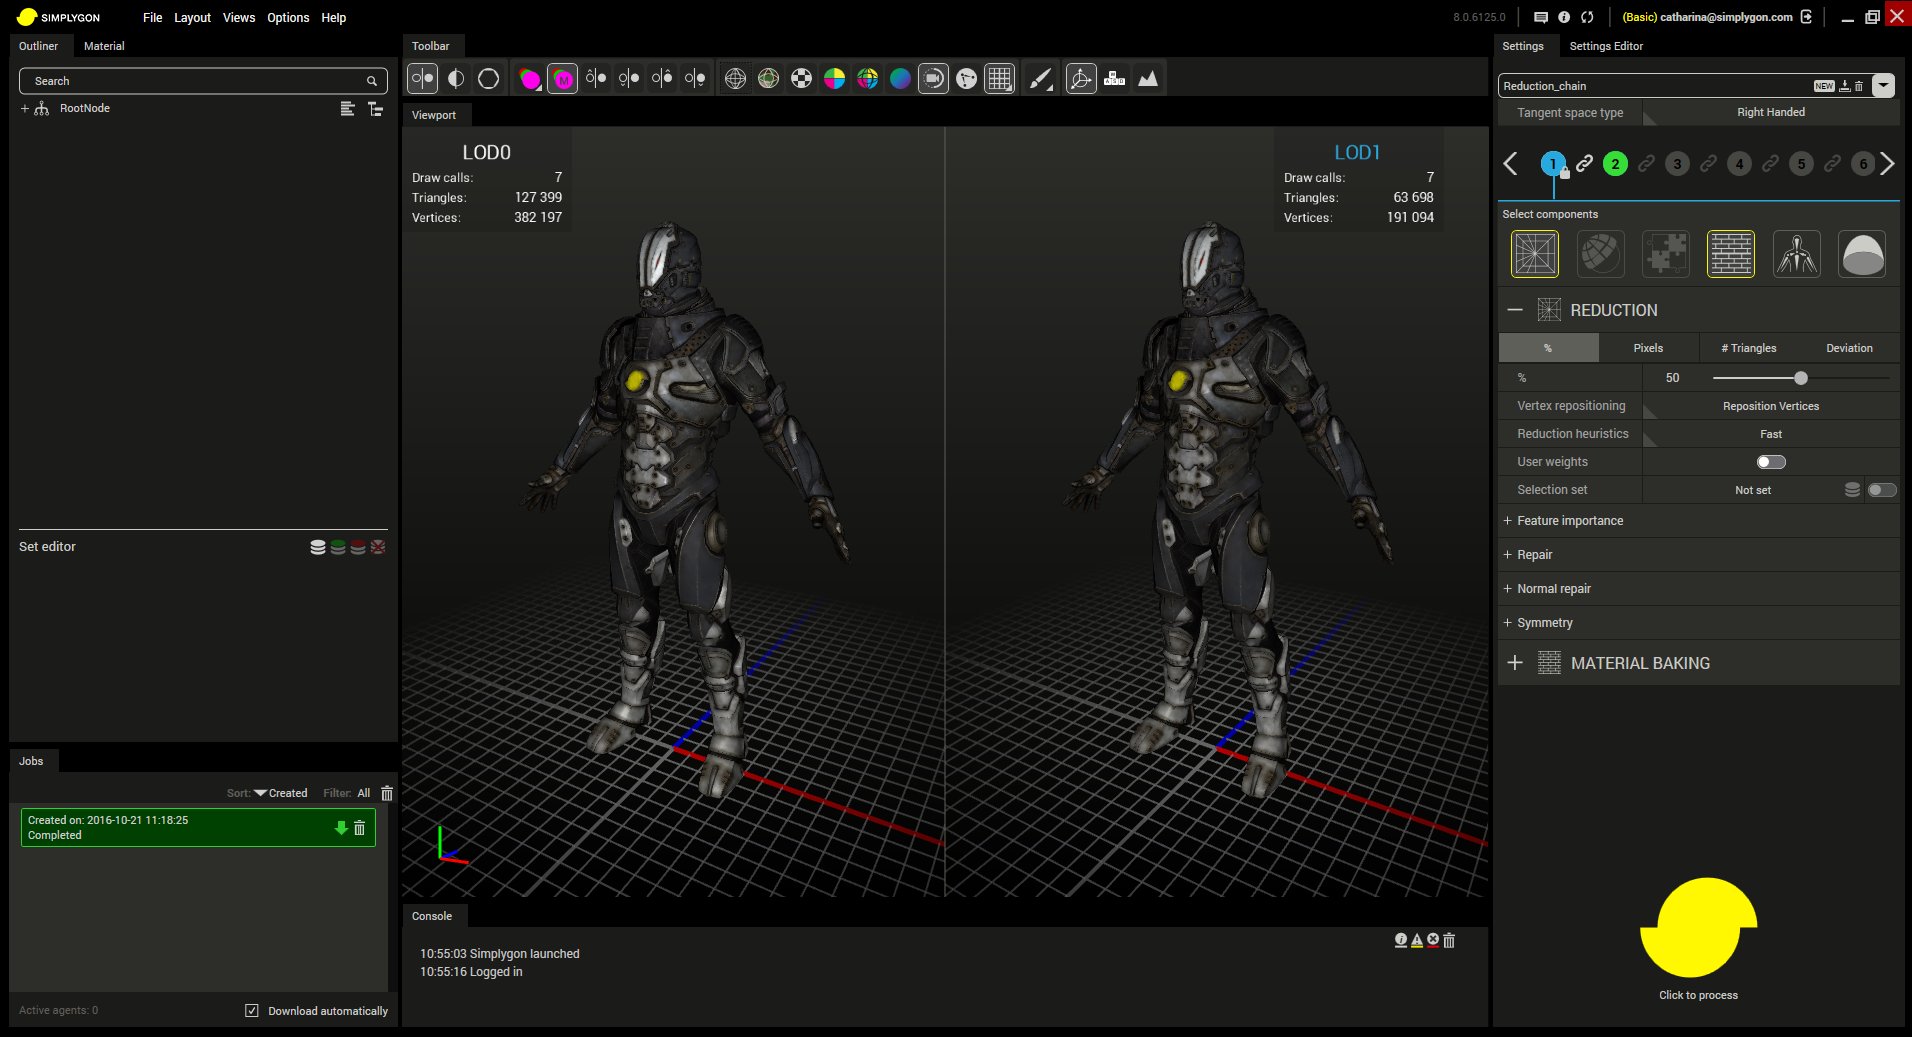Toggle the Selection set switch
Viewport: 1912px width, 1037px height.
[1884, 490]
